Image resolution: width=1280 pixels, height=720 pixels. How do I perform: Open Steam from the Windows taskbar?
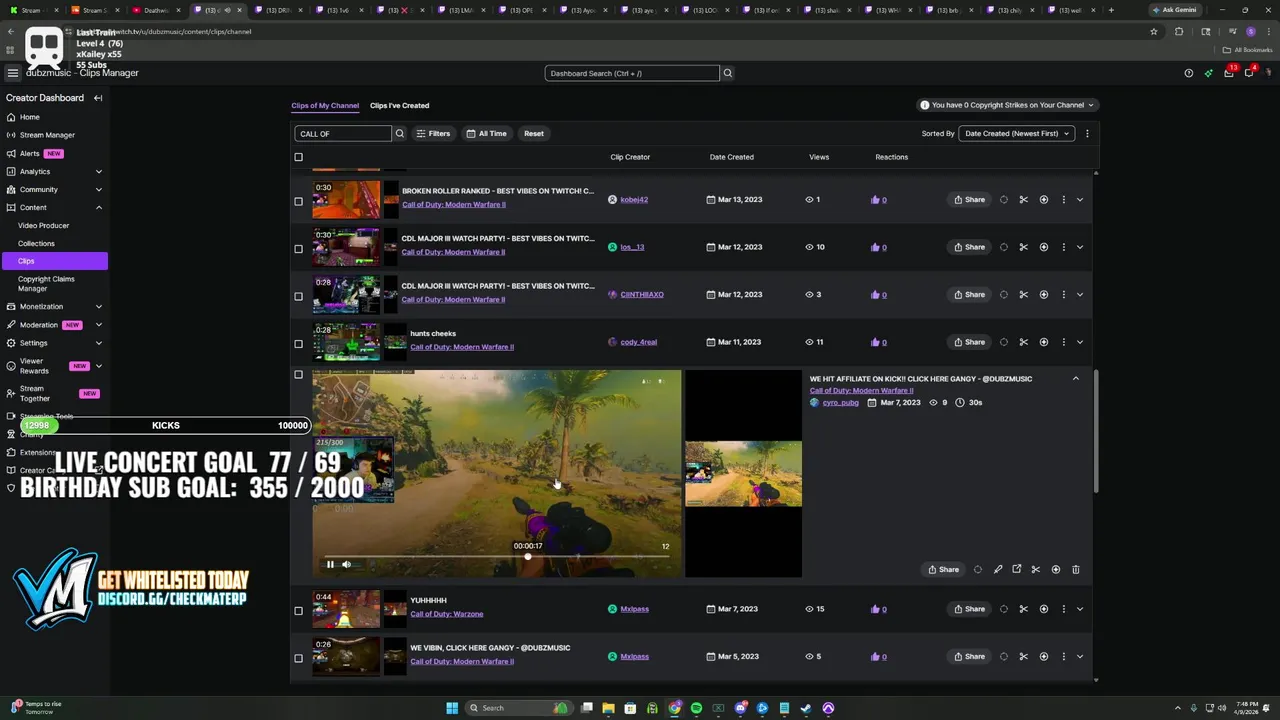[x=806, y=708]
